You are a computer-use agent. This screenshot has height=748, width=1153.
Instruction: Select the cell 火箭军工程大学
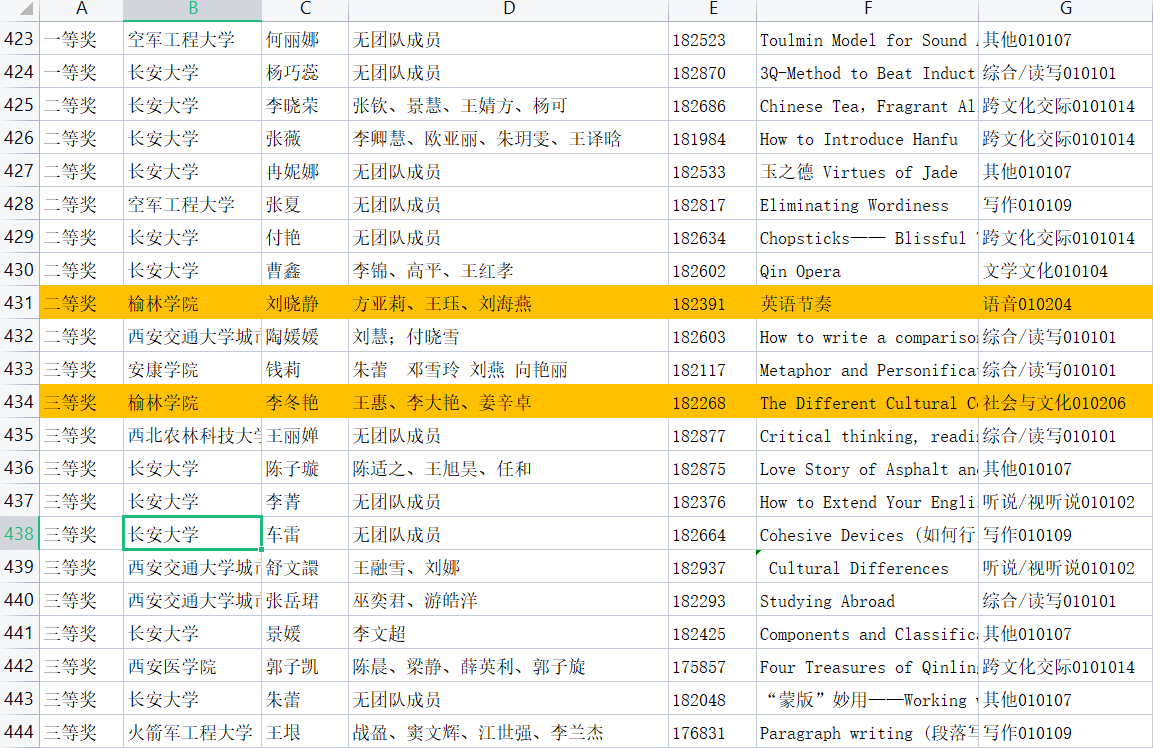[192, 733]
